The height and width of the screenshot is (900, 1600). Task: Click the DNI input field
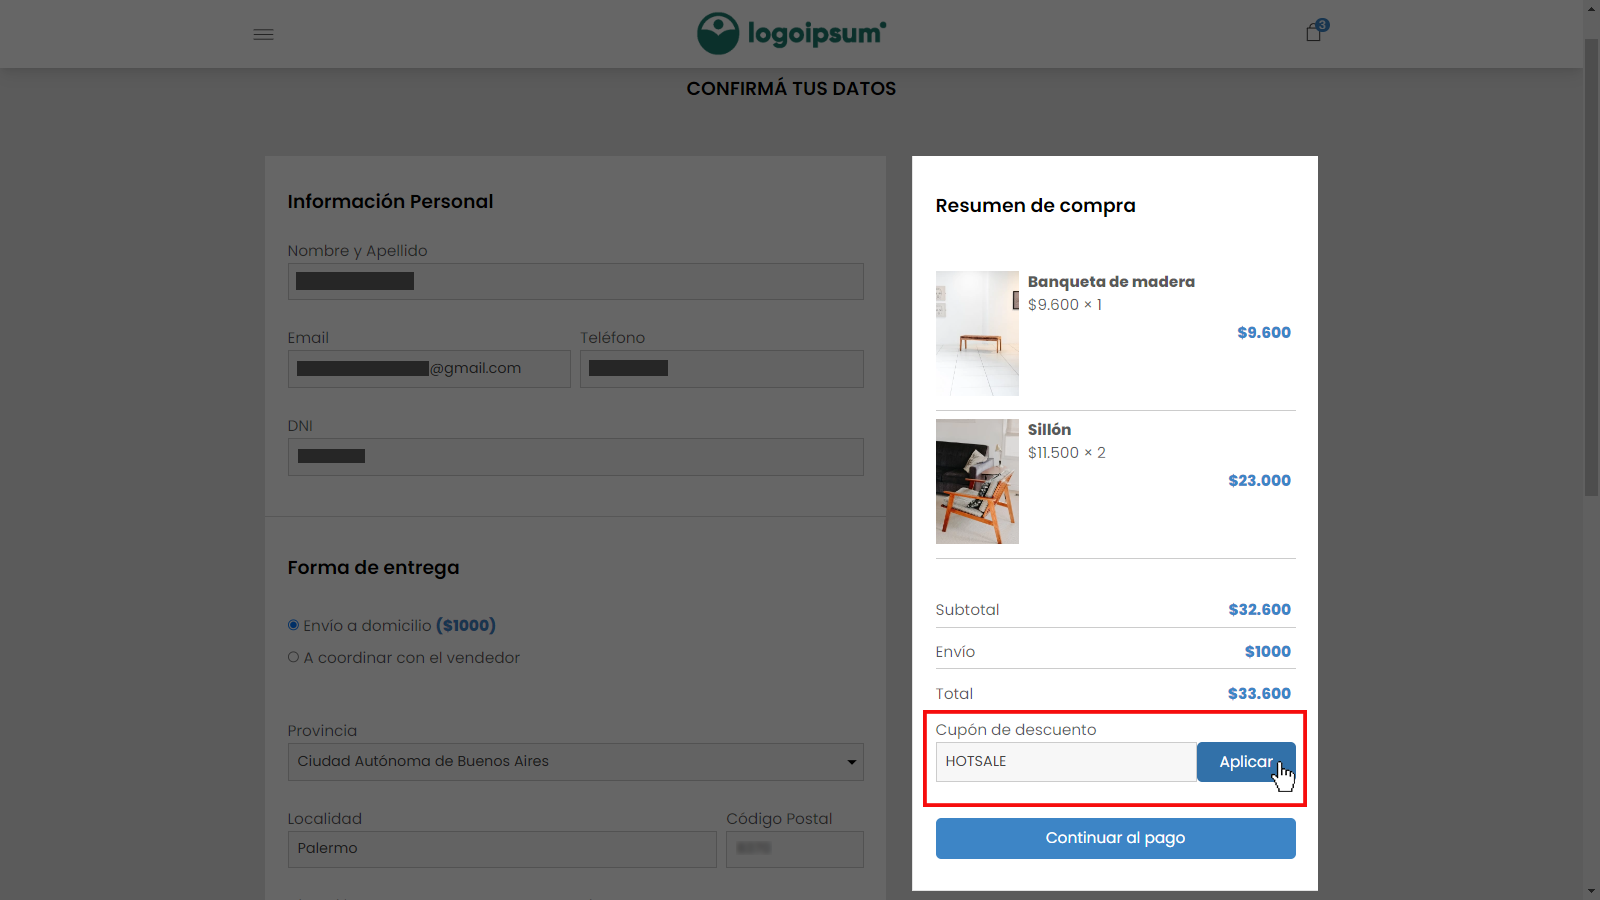(575, 457)
